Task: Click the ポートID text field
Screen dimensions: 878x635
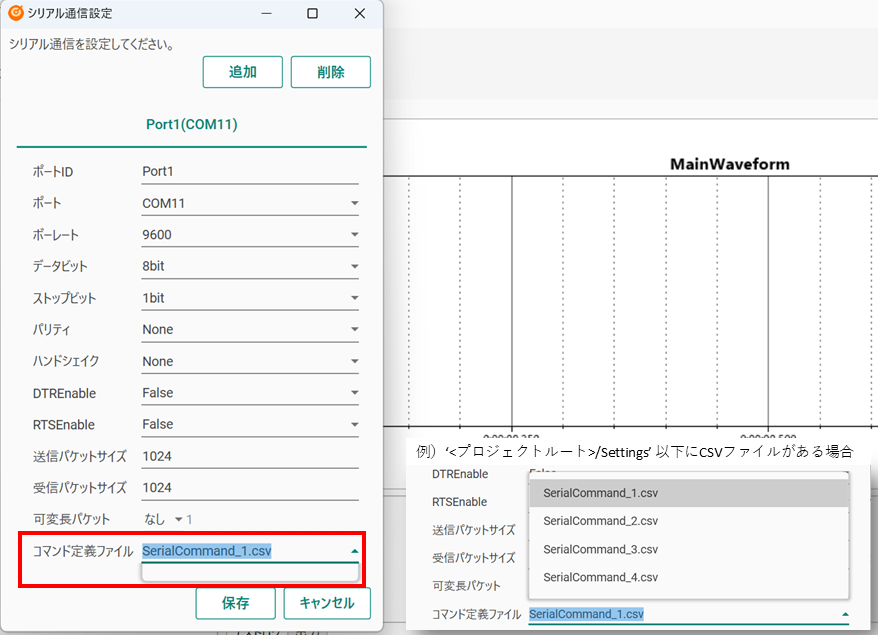Action: [x=249, y=171]
